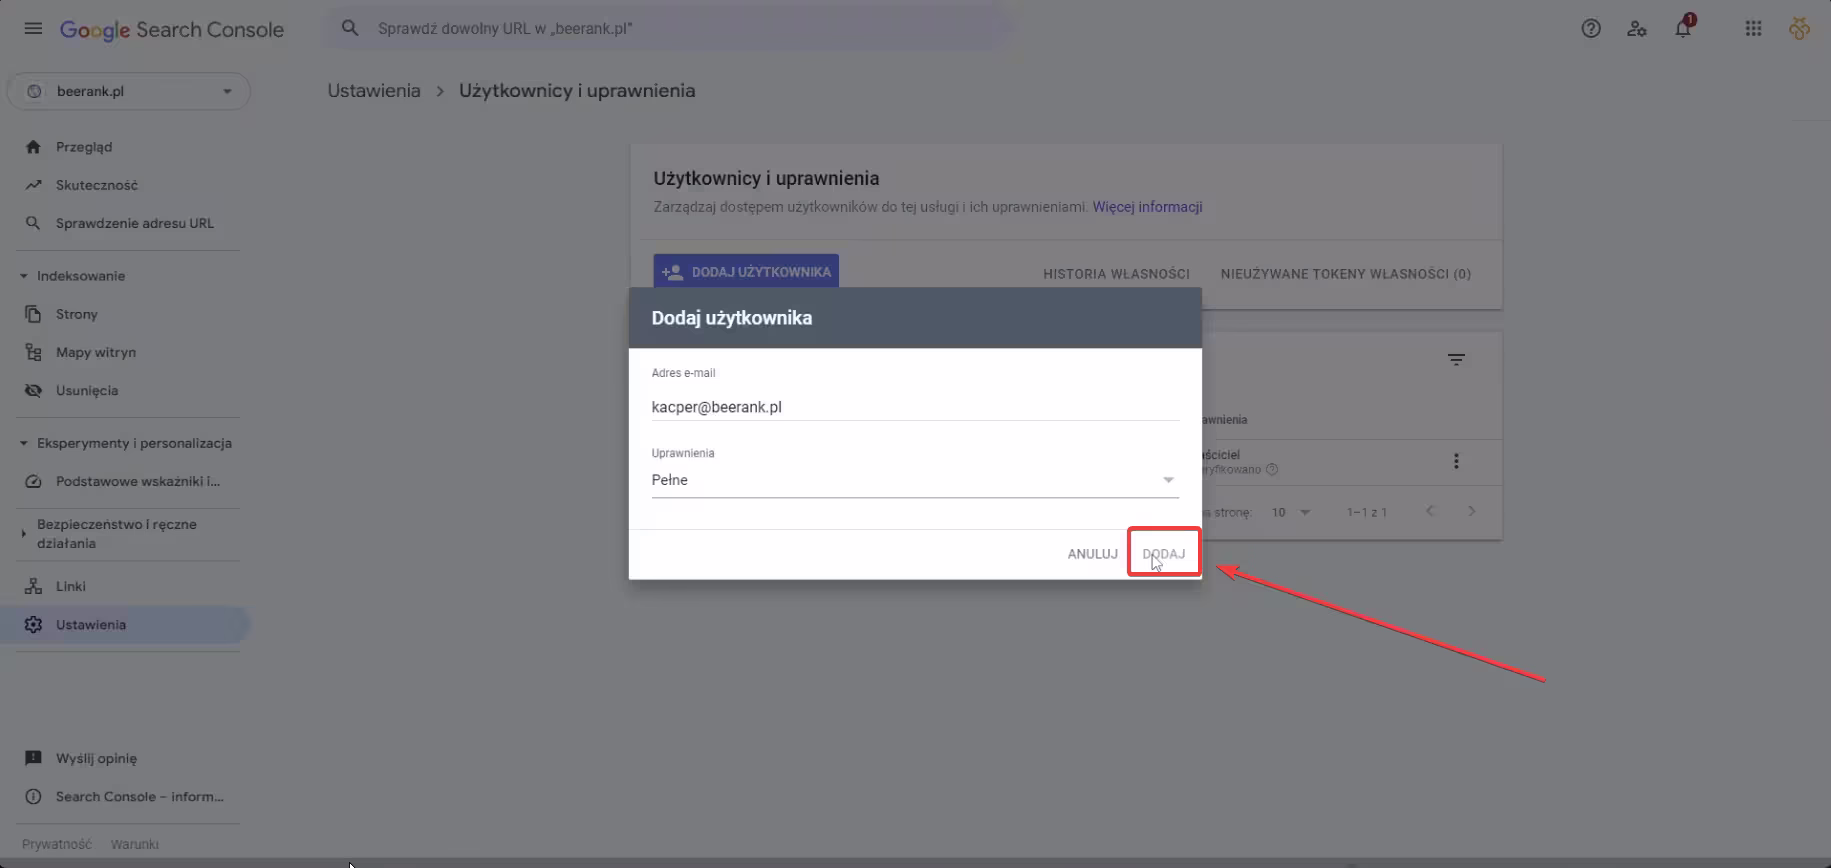Collapse the Indeksowanie section
The width and height of the screenshot is (1831, 868).
coord(24,276)
